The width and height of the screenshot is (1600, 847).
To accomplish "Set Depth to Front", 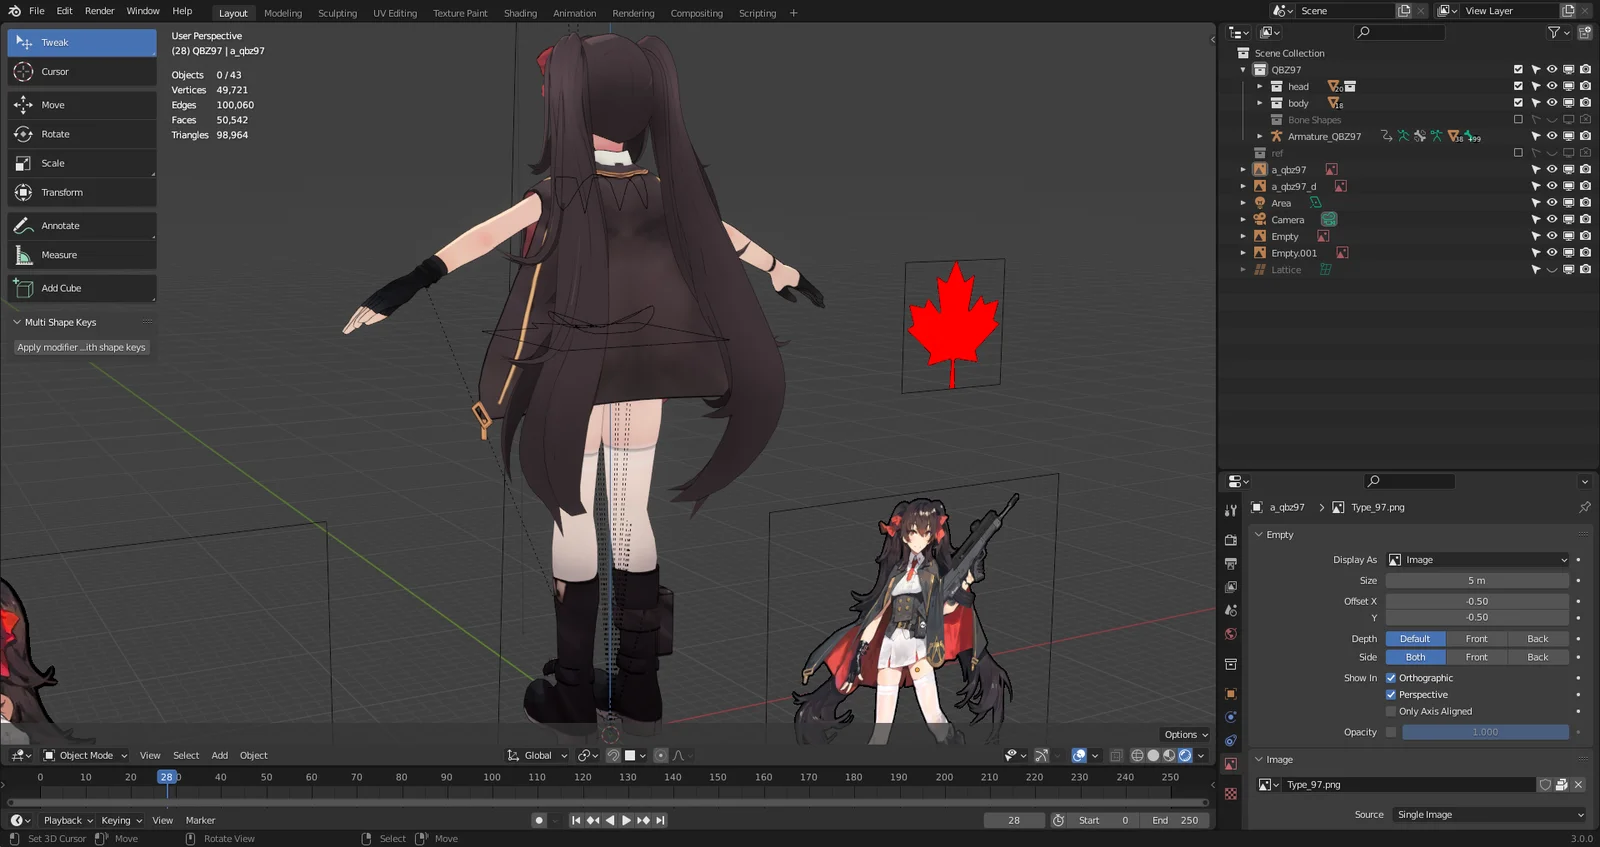I will point(1476,639).
